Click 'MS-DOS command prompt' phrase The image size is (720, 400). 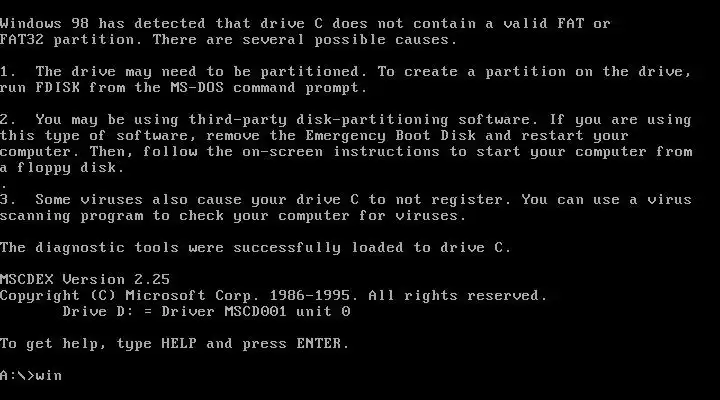(268, 87)
